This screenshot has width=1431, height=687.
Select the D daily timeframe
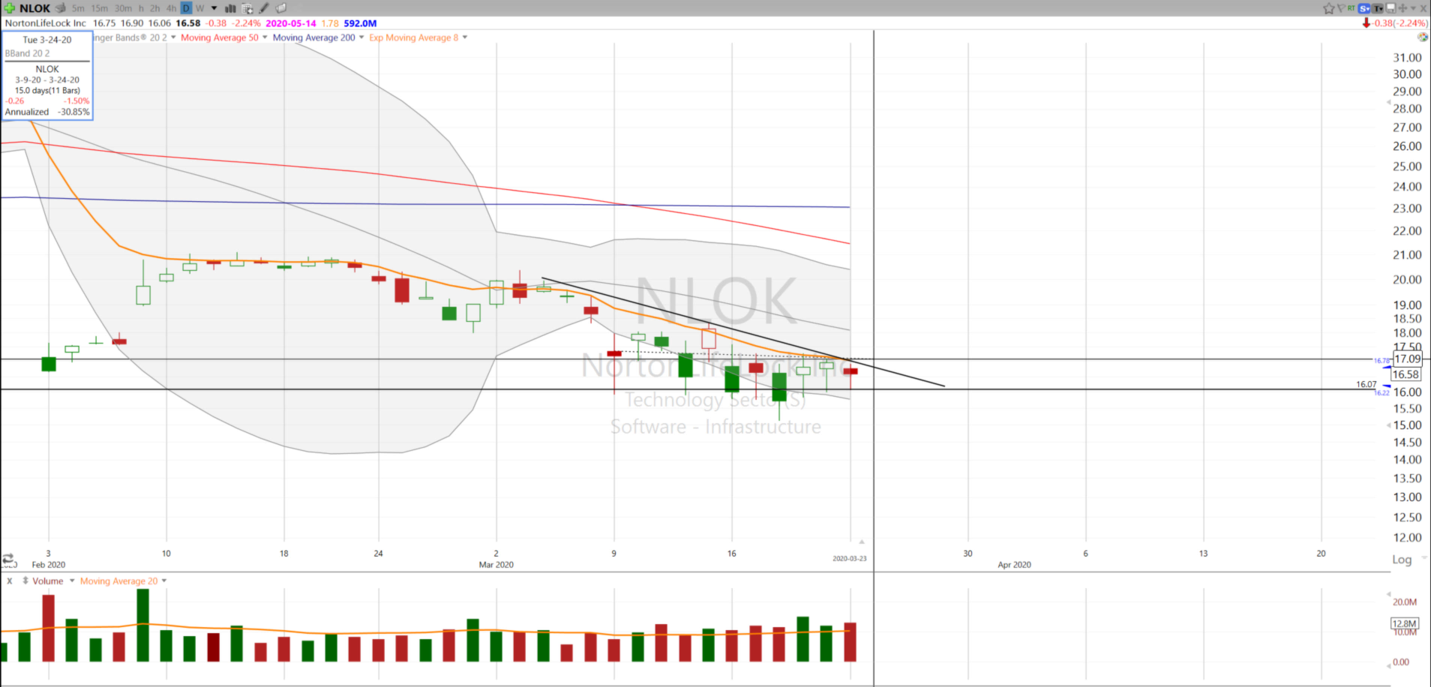coord(186,8)
